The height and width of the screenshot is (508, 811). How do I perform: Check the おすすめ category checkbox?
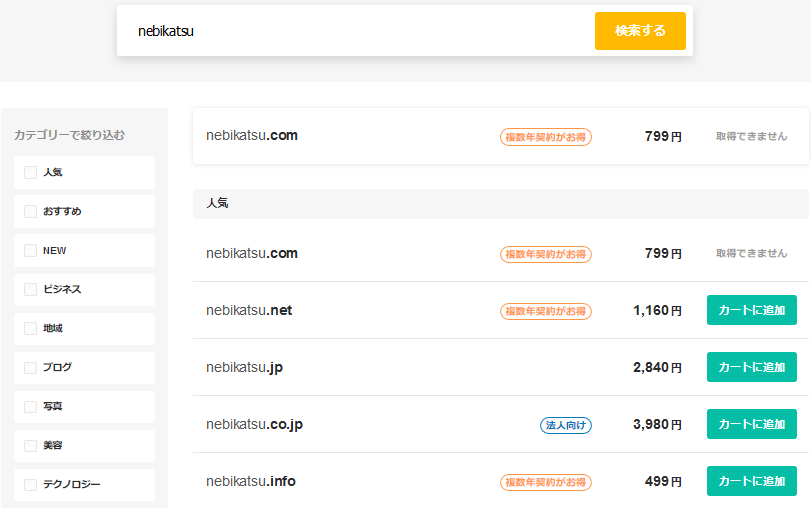click(30, 211)
